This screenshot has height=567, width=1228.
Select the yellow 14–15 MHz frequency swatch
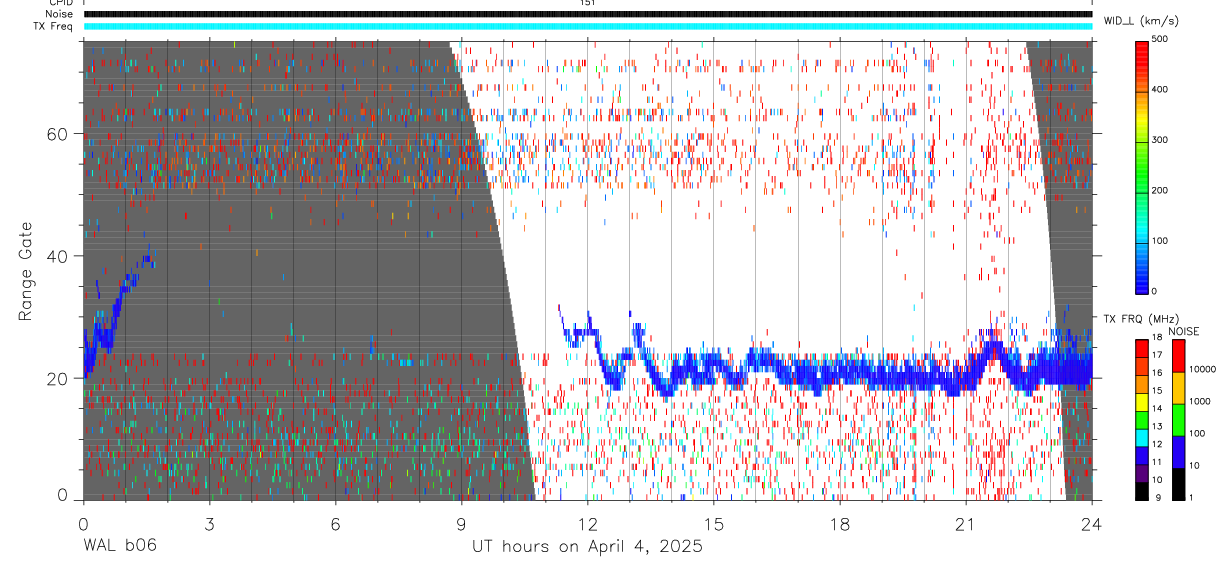tap(1142, 400)
